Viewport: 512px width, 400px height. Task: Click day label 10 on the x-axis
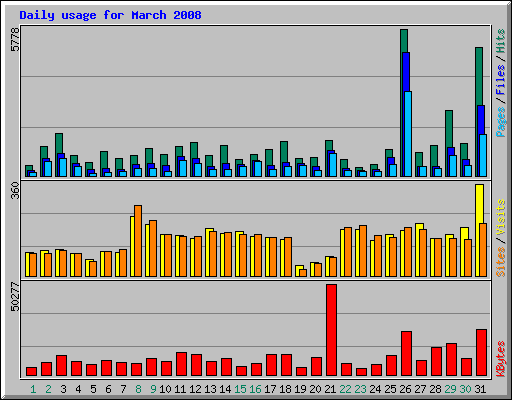click(x=165, y=389)
